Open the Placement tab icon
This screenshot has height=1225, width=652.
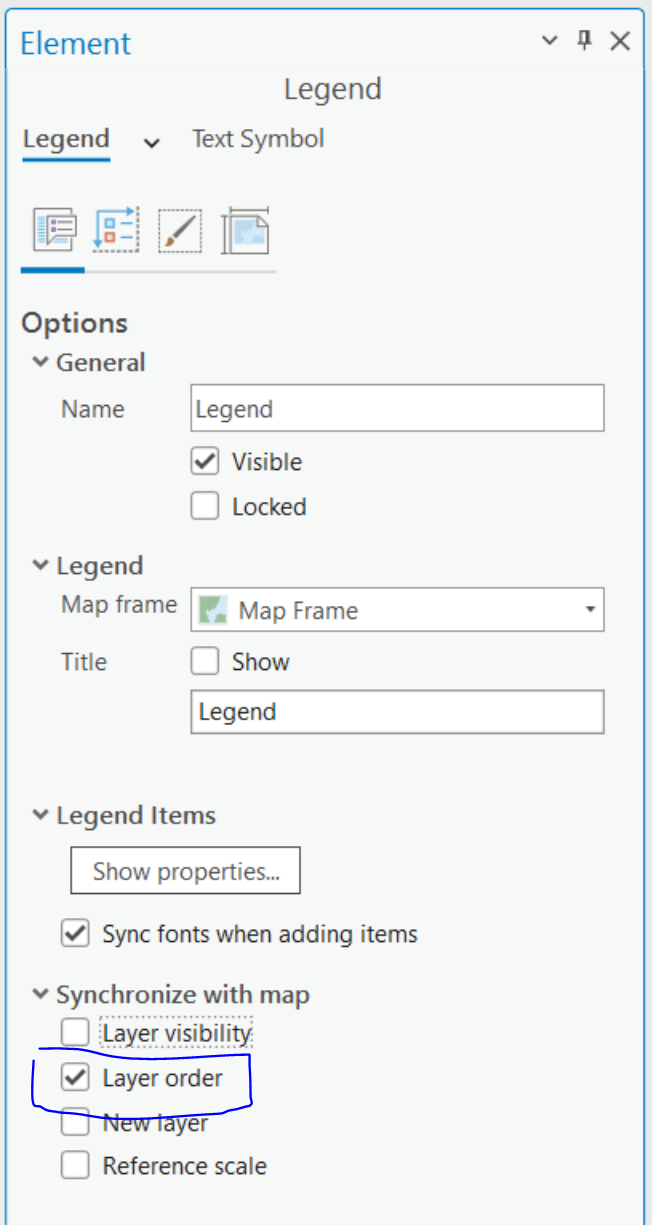245,232
